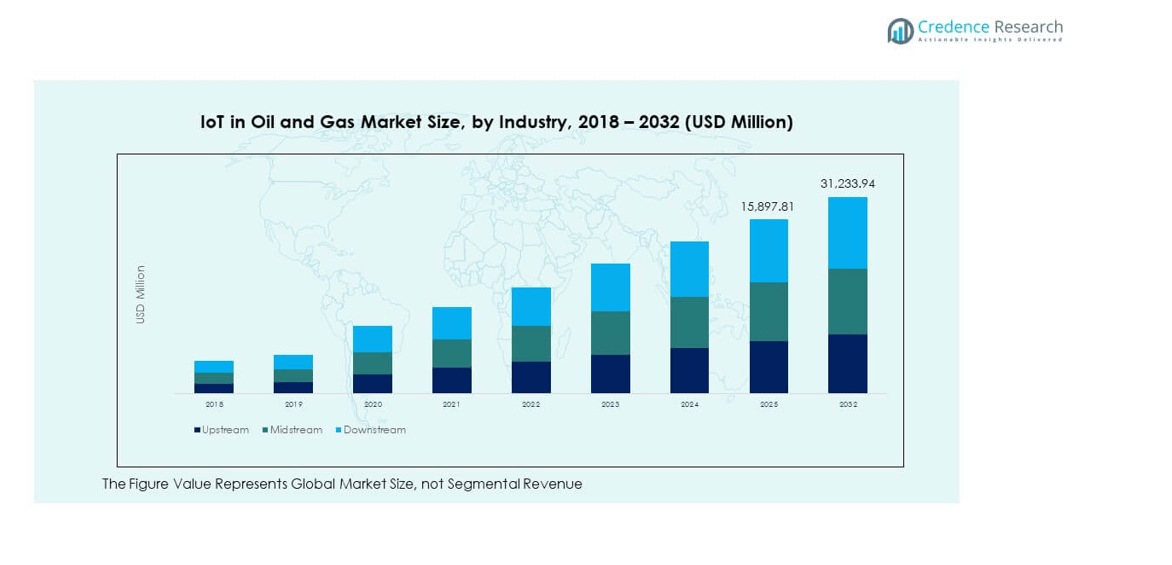The image size is (1172, 565).
Task: Click the 2022 year axis label
Action: click(x=531, y=404)
